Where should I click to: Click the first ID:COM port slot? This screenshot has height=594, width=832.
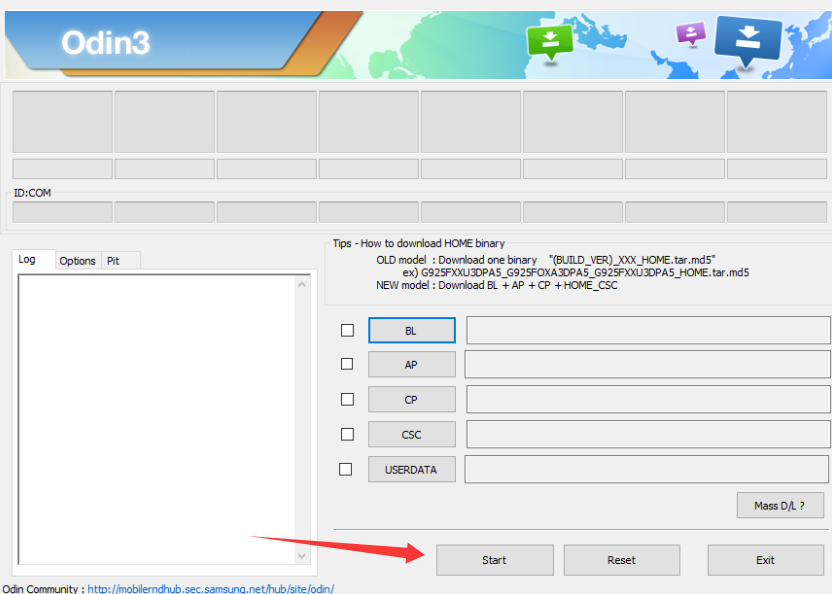(63, 212)
